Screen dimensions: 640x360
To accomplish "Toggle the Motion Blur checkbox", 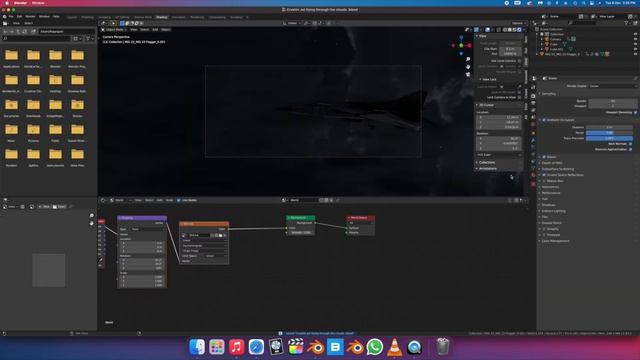I will pos(544,181).
